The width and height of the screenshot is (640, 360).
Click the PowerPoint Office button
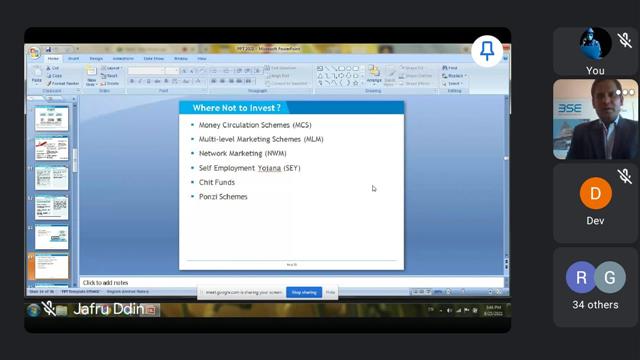pos(35,52)
